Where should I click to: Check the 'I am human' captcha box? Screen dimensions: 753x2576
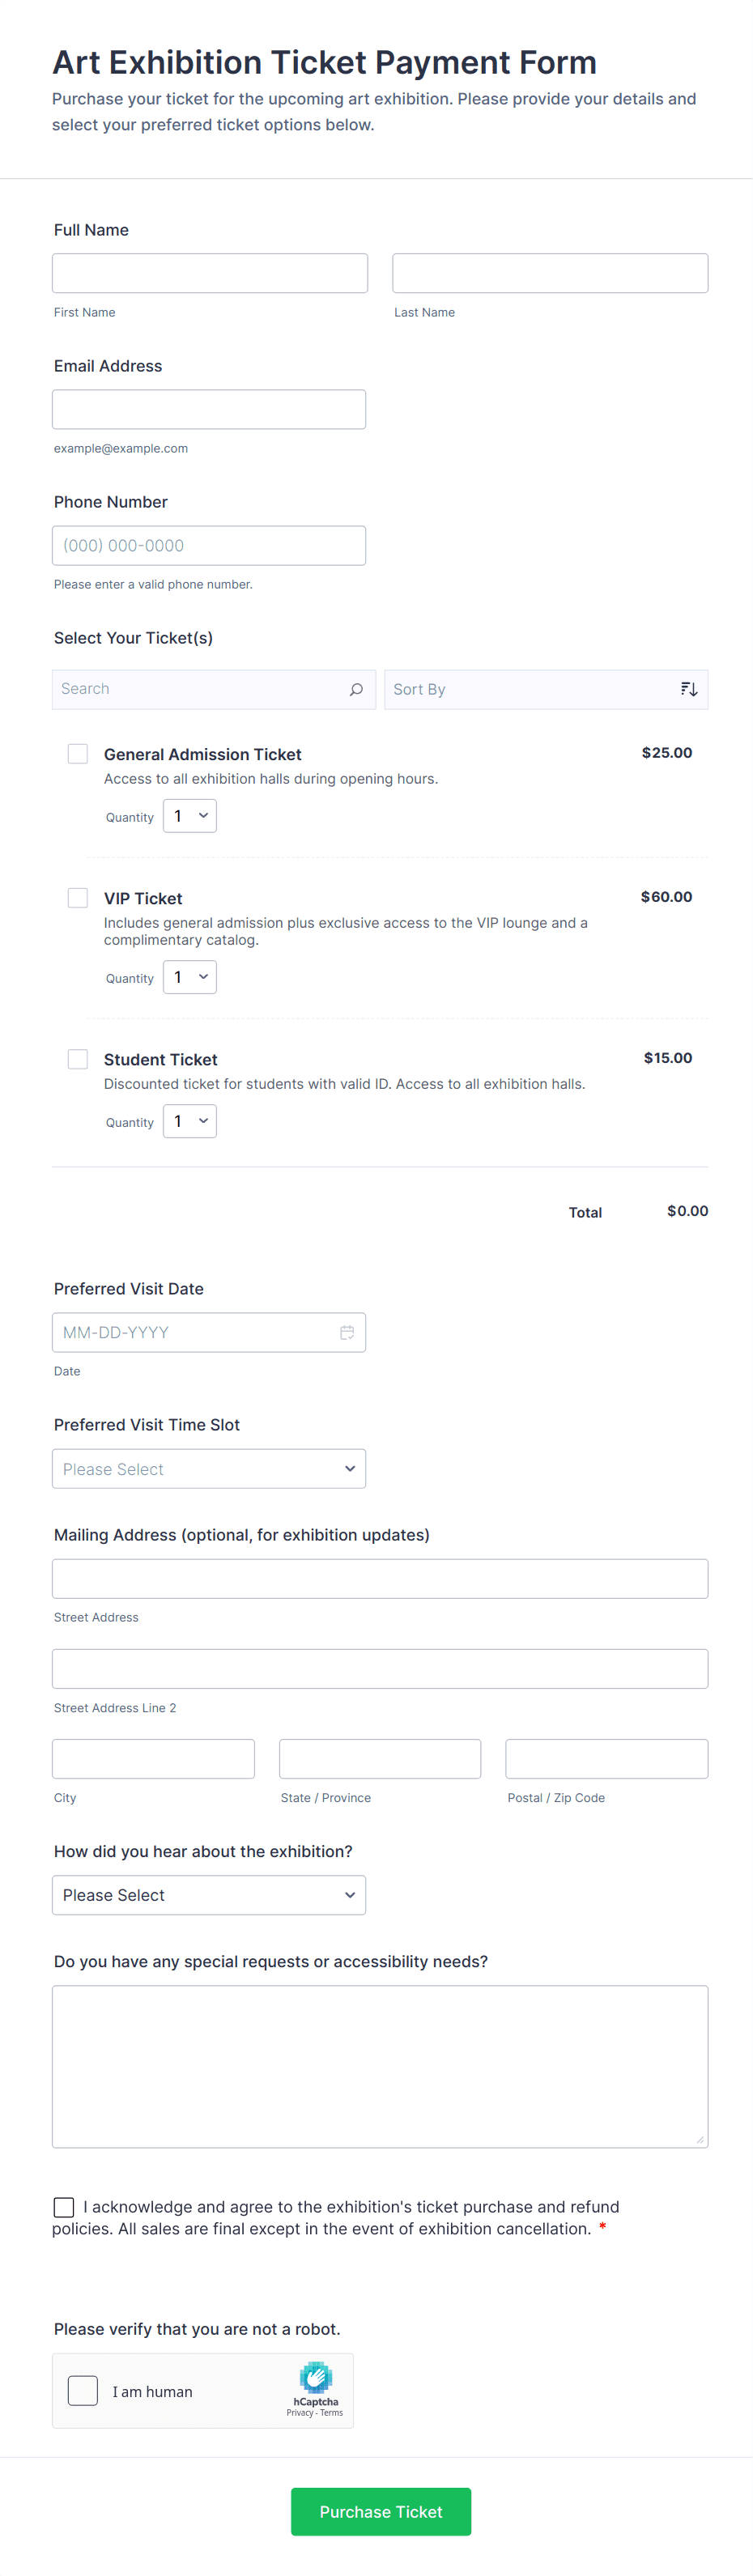tap(83, 2391)
